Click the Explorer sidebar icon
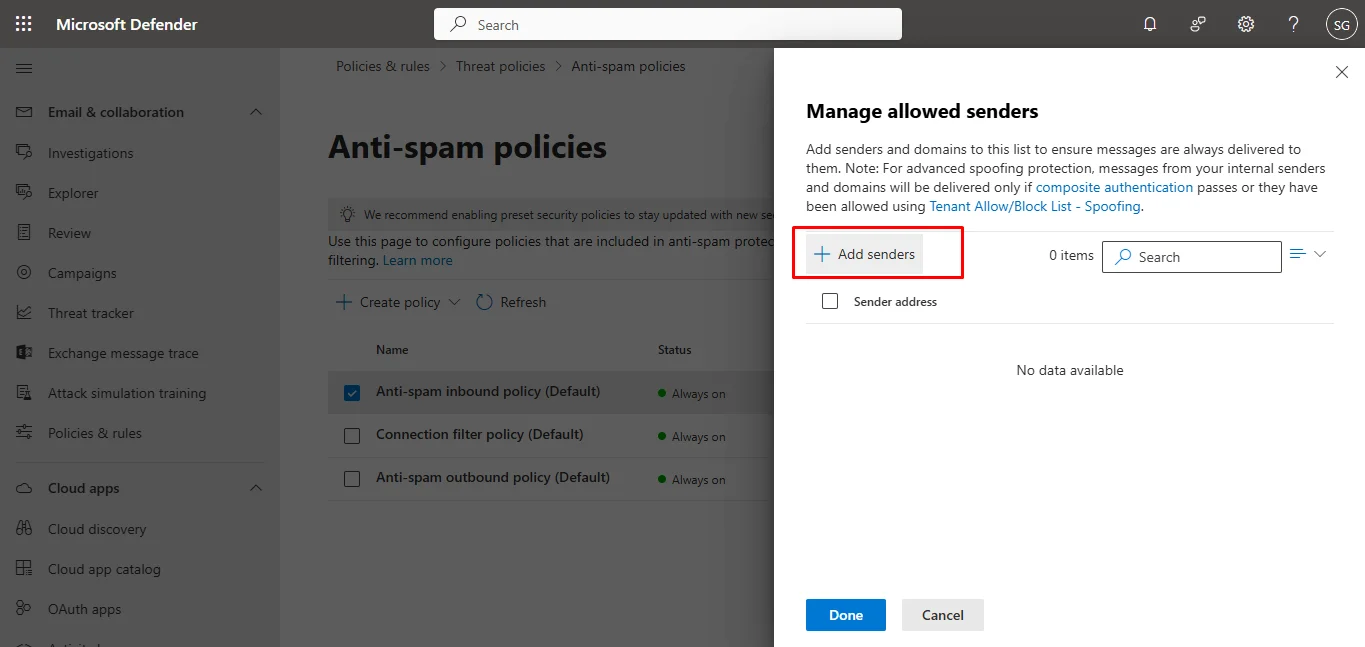The height and width of the screenshot is (647, 1365). click(25, 192)
